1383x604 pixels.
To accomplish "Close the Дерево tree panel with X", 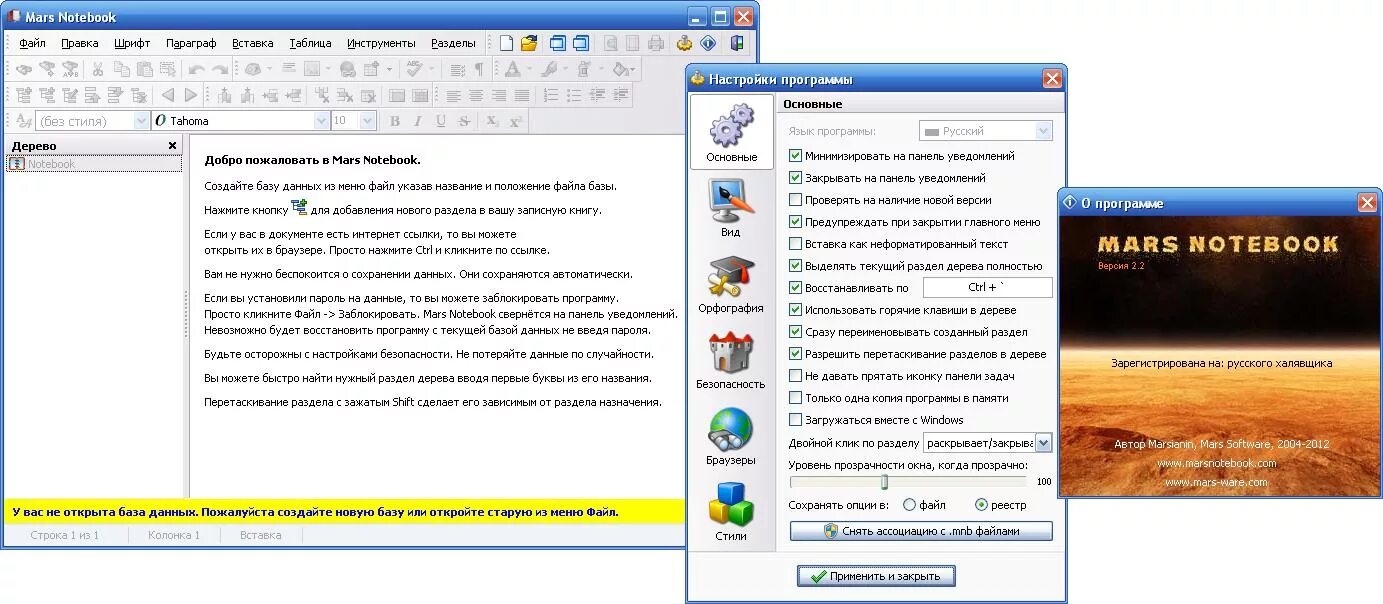I will (x=172, y=145).
